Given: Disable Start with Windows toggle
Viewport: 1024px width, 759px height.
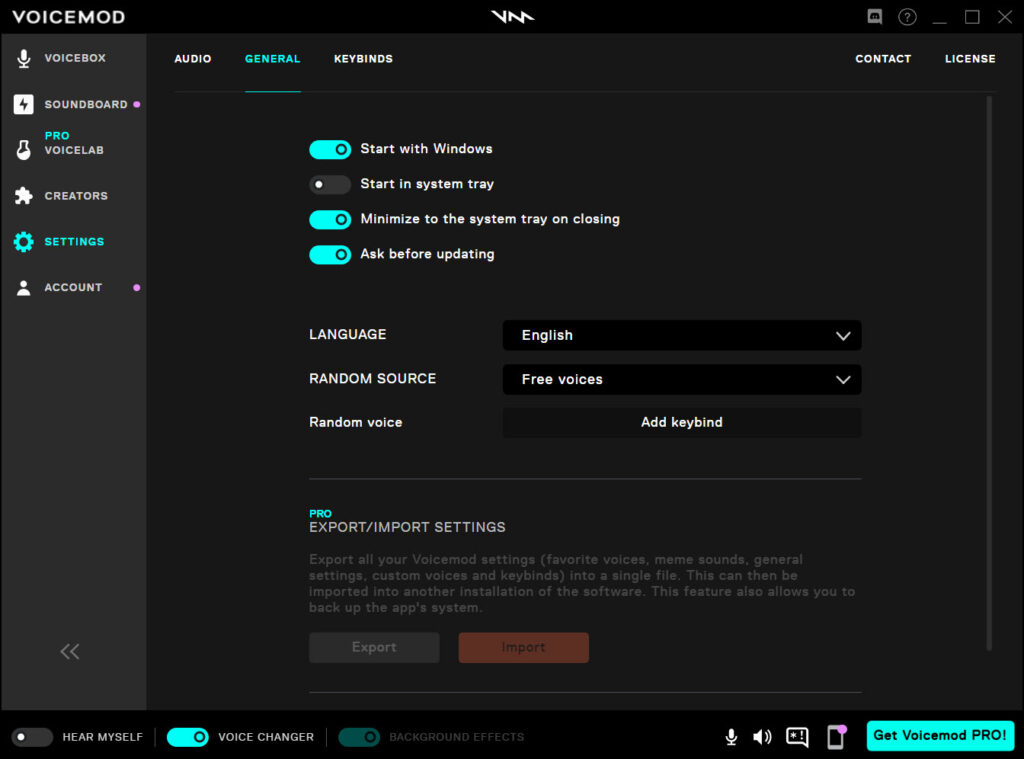Looking at the screenshot, I should click(x=330, y=150).
